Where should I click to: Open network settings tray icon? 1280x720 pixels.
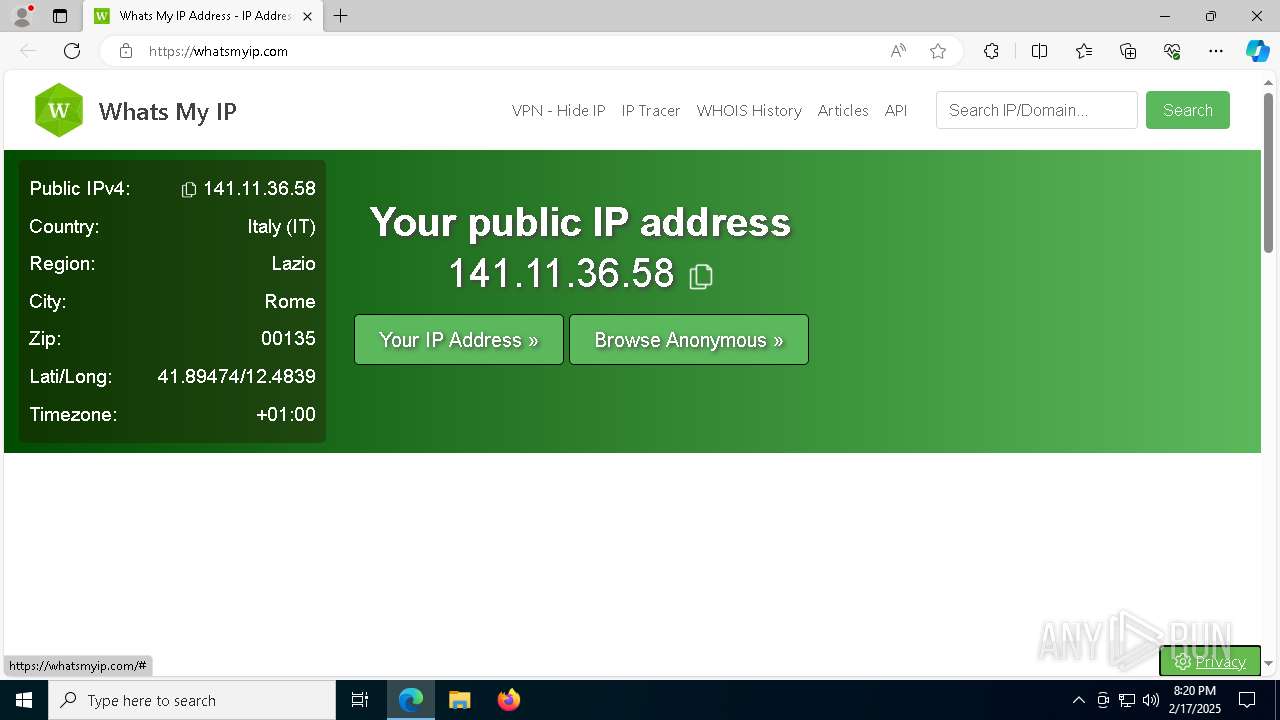pos(1127,700)
